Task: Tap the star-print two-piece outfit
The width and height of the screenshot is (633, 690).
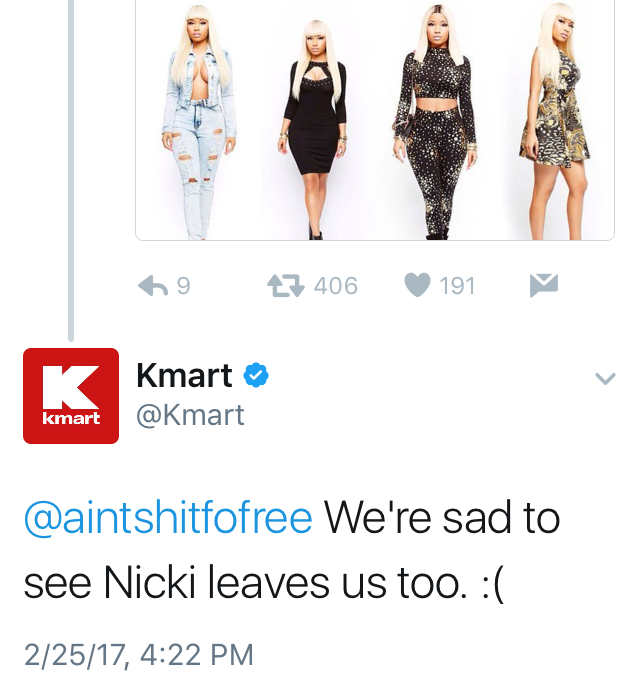Action: pyautogui.click(x=435, y=121)
